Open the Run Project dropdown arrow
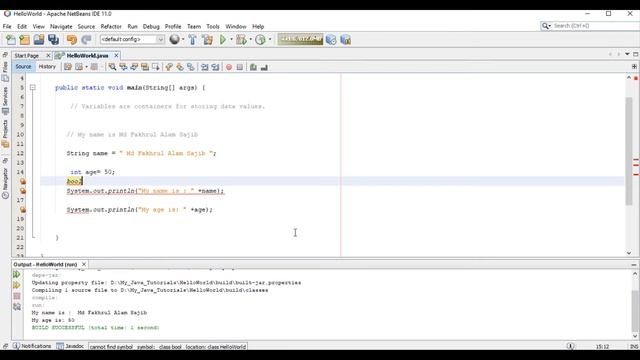This screenshot has width=640, height=360. (231, 40)
